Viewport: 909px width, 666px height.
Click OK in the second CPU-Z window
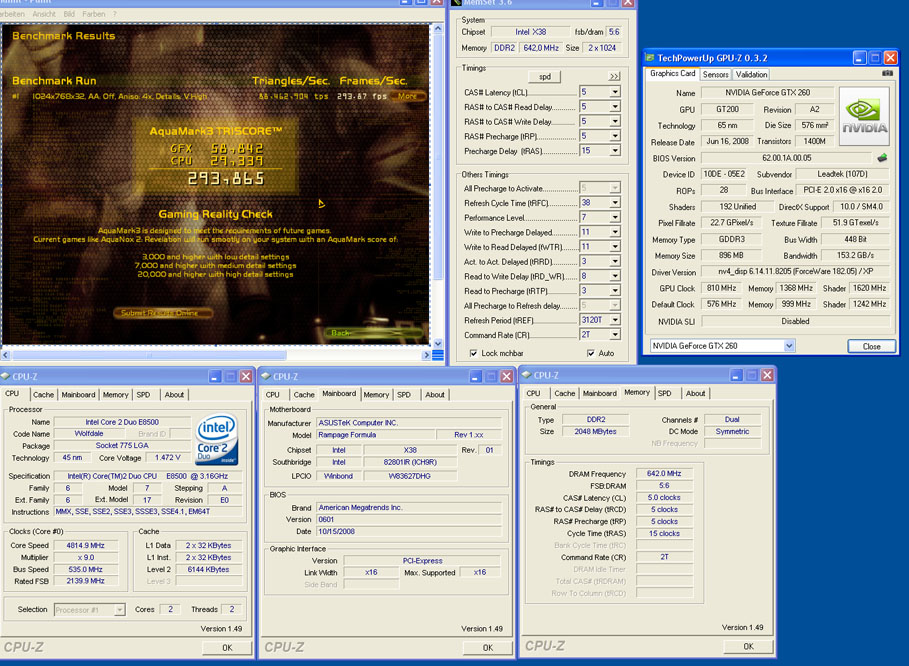(488, 647)
